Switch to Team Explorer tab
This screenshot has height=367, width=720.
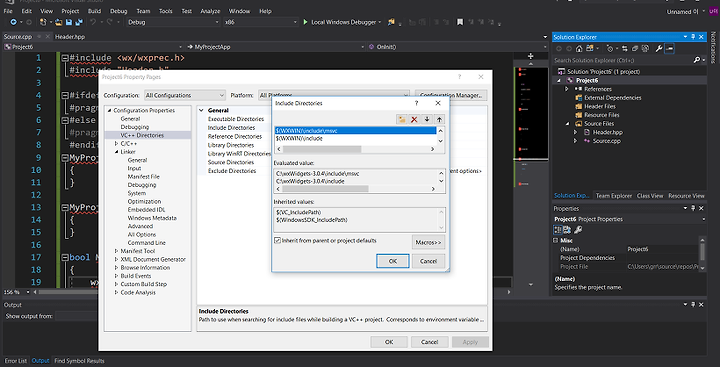613,196
